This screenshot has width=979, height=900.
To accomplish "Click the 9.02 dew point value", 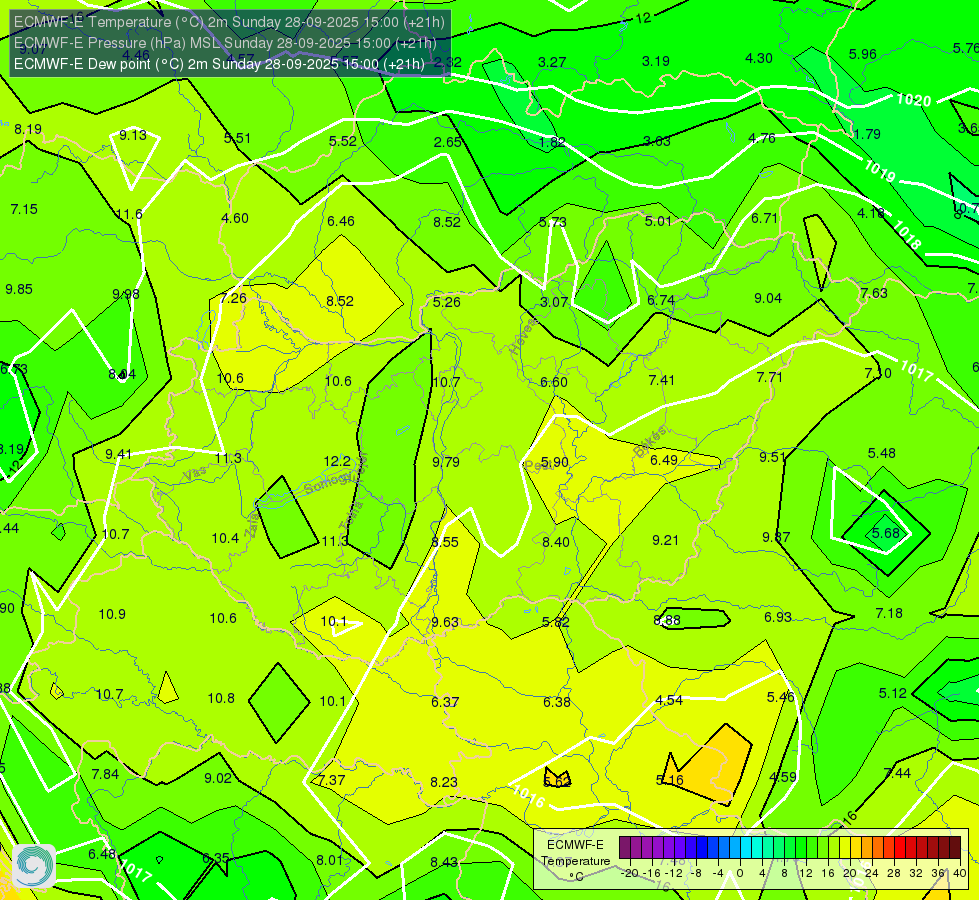I will coord(218,778).
